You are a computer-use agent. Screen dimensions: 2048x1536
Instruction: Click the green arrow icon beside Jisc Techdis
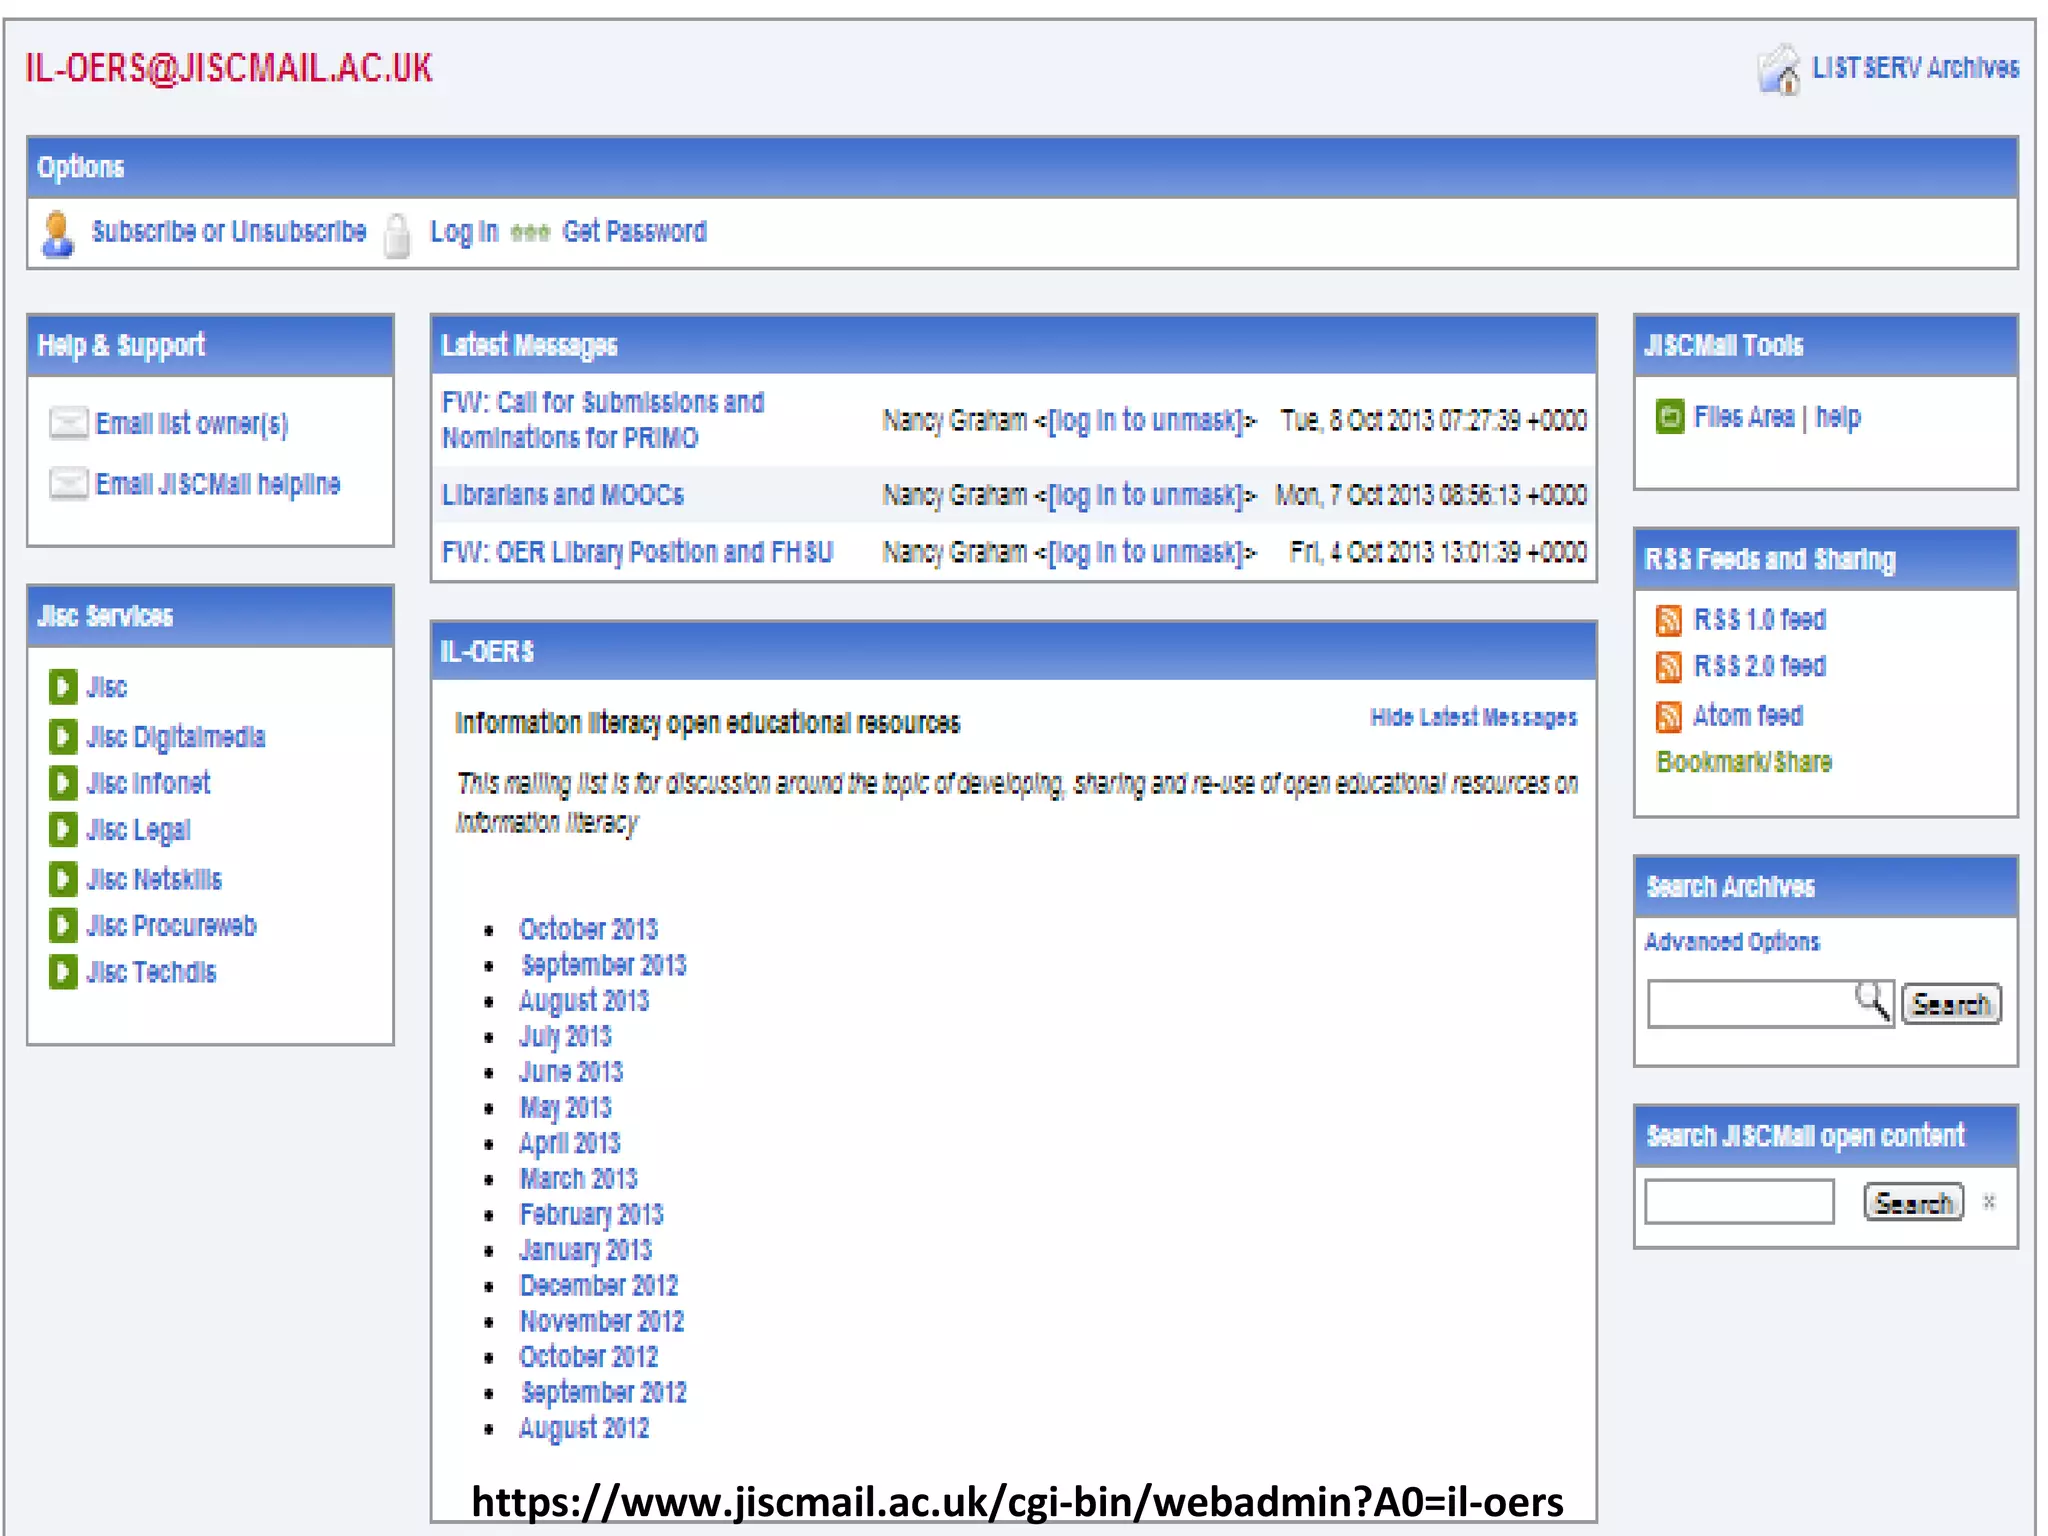[62, 972]
